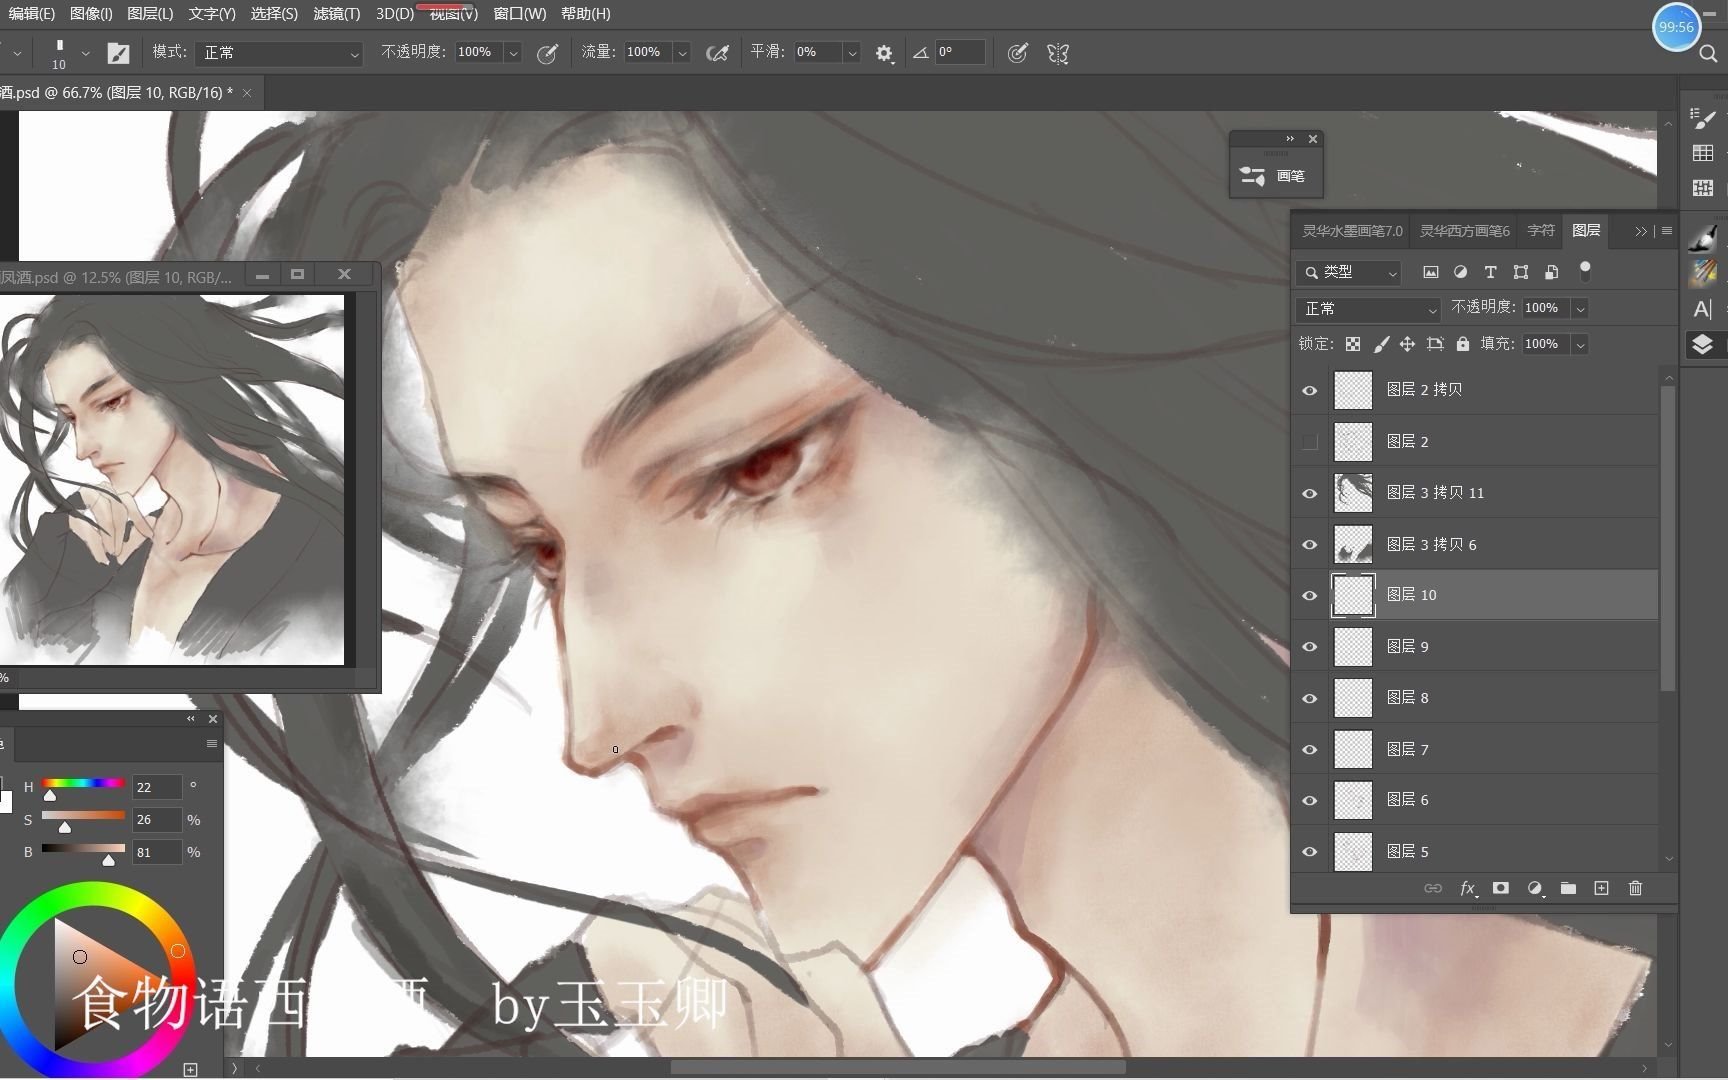The height and width of the screenshot is (1080, 1728).
Task: Open layer filter 类型 dropdown
Action: tap(1348, 272)
